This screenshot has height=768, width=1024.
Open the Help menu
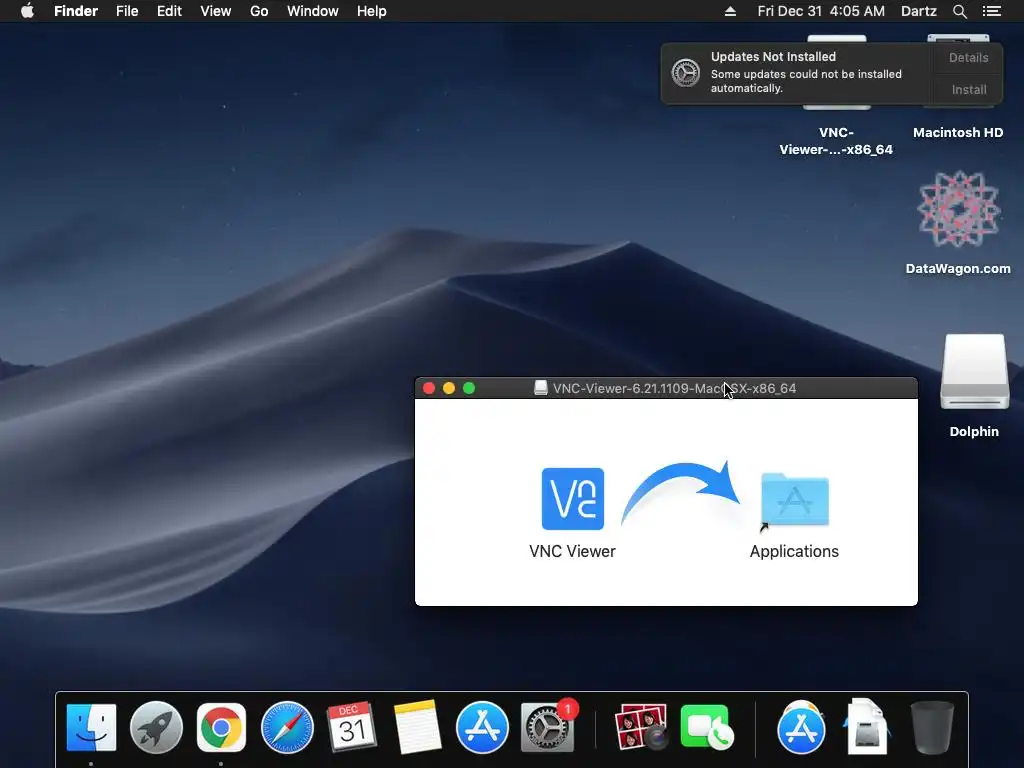click(372, 11)
